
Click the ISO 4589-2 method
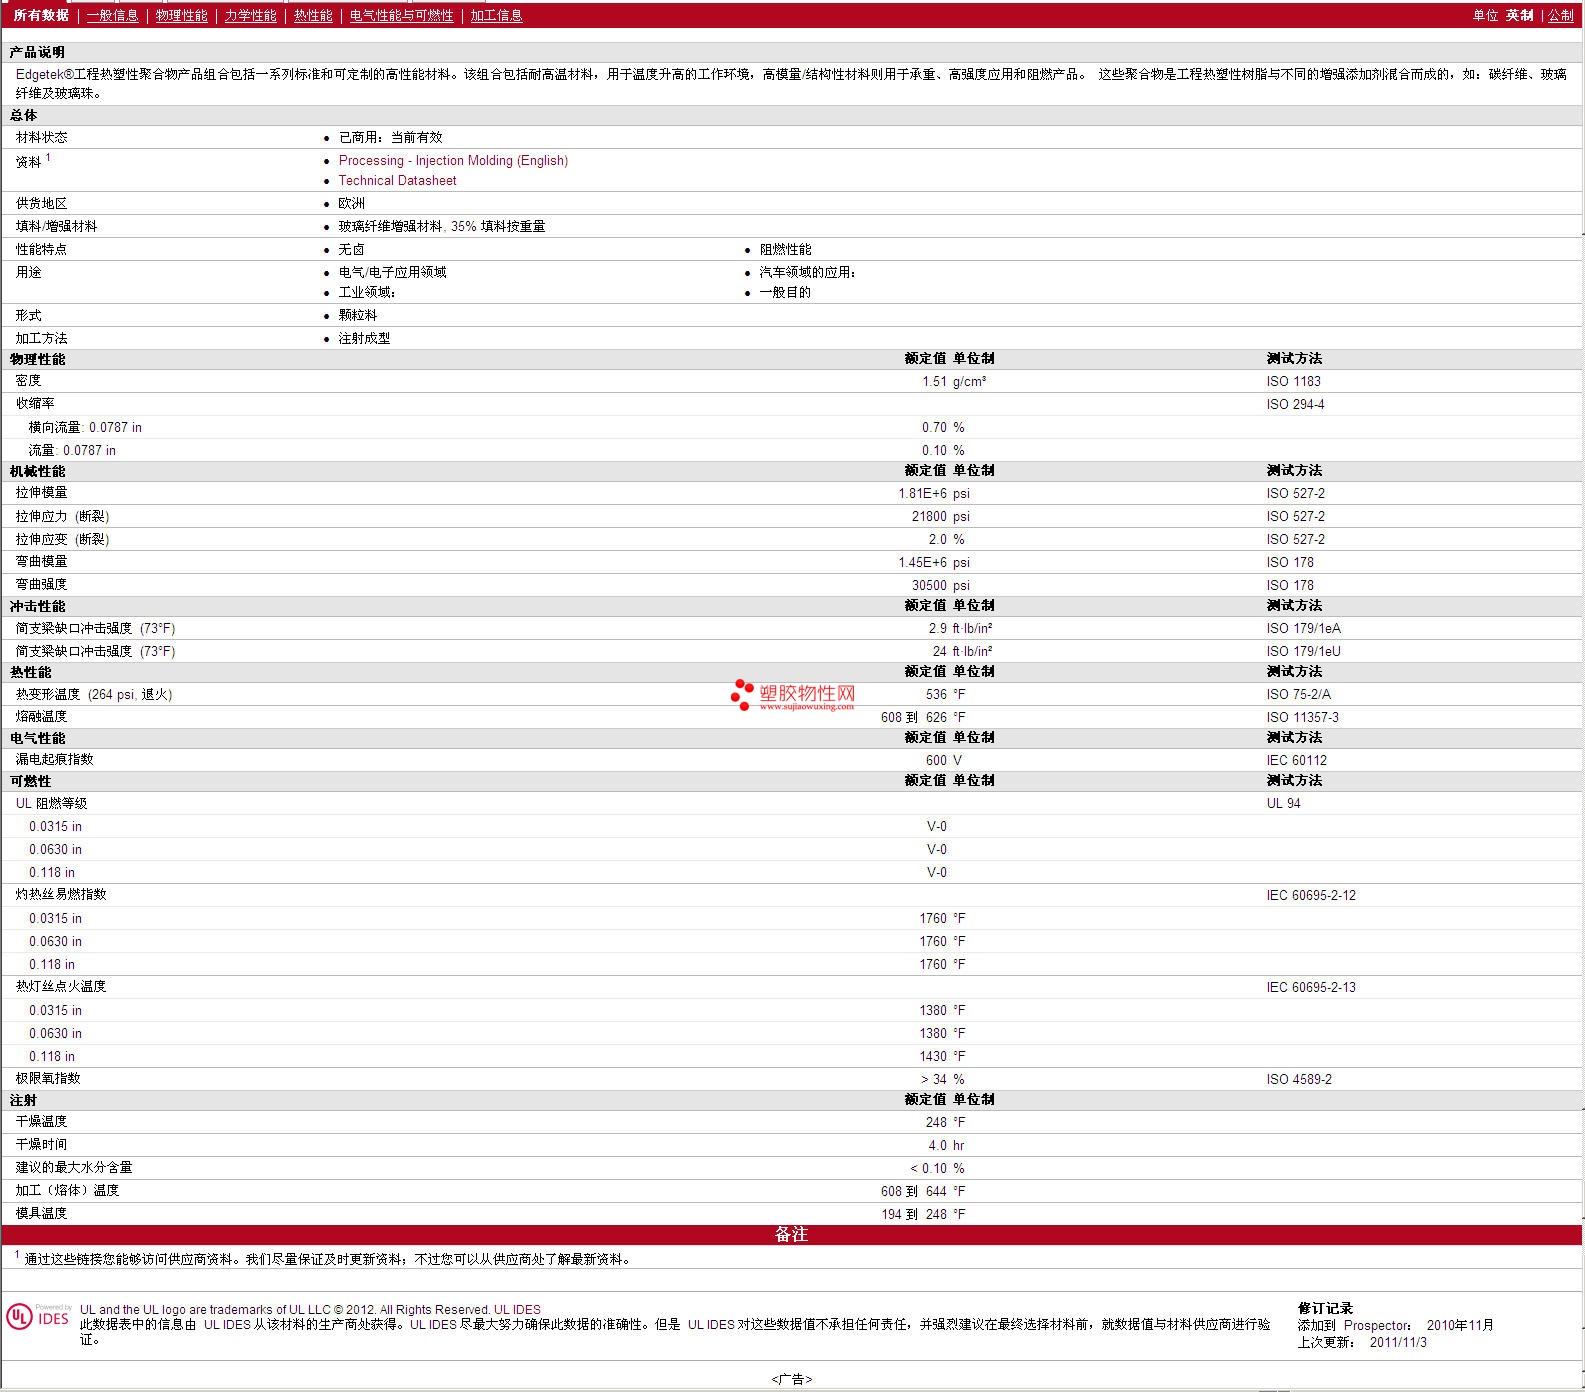[1299, 1080]
